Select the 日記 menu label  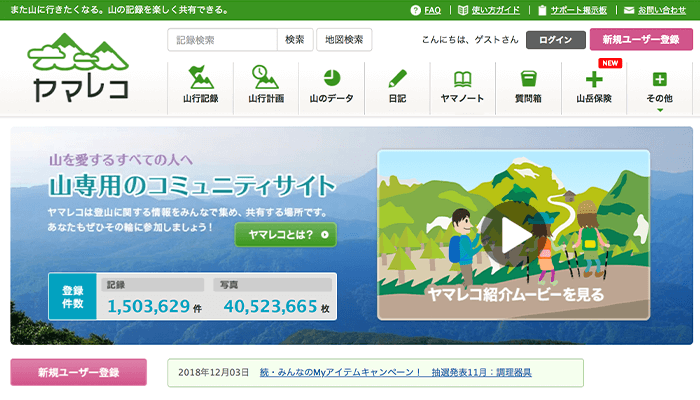click(x=397, y=98)
